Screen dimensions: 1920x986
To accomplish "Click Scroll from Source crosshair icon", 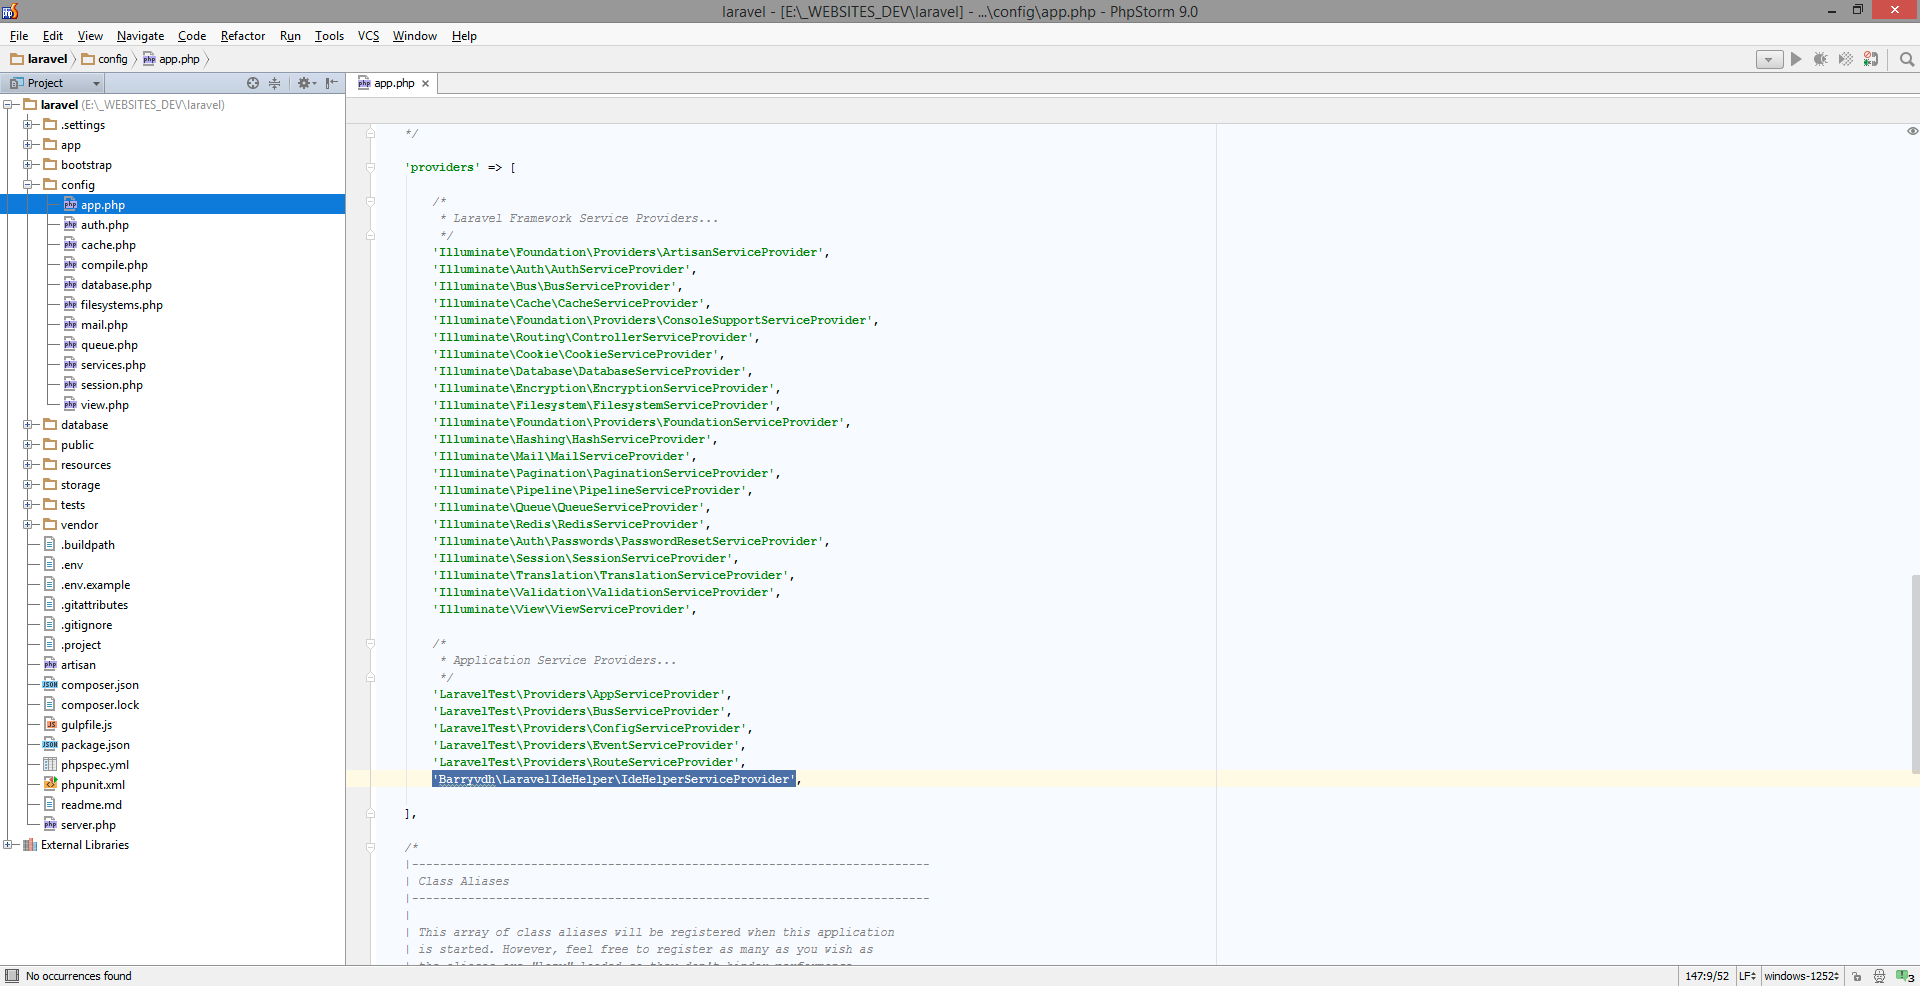I will [x=253, y=83].
